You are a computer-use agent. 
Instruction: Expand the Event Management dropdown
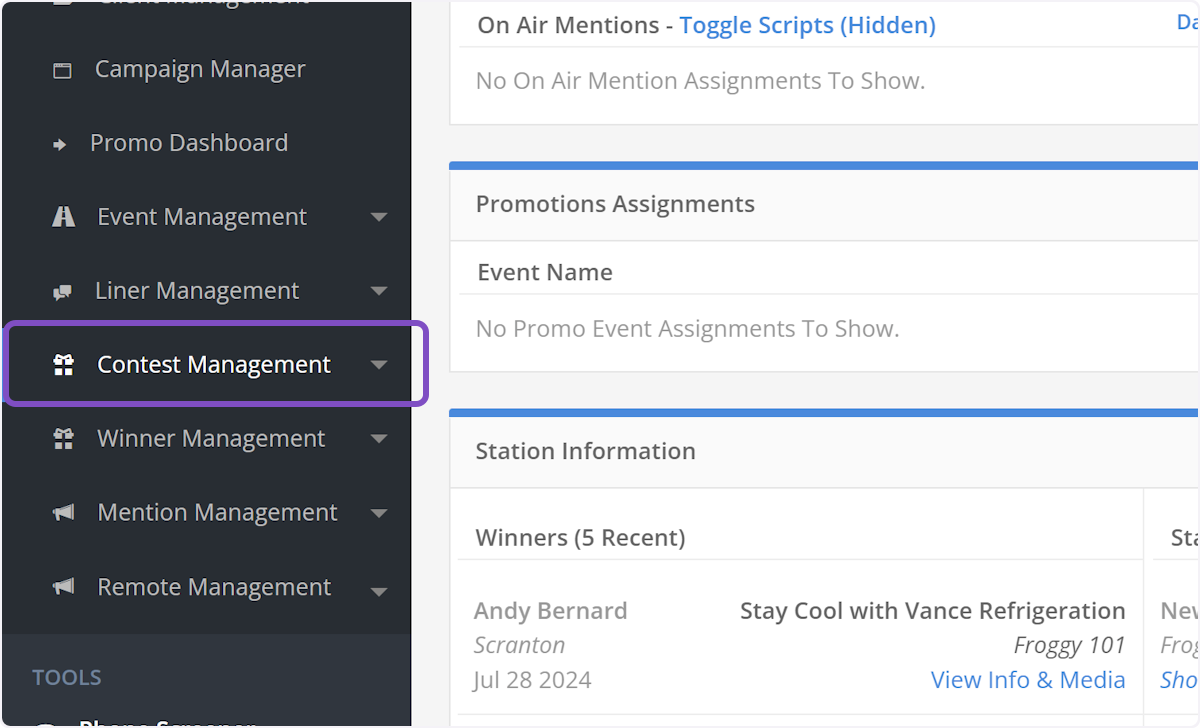click(379, 216)
